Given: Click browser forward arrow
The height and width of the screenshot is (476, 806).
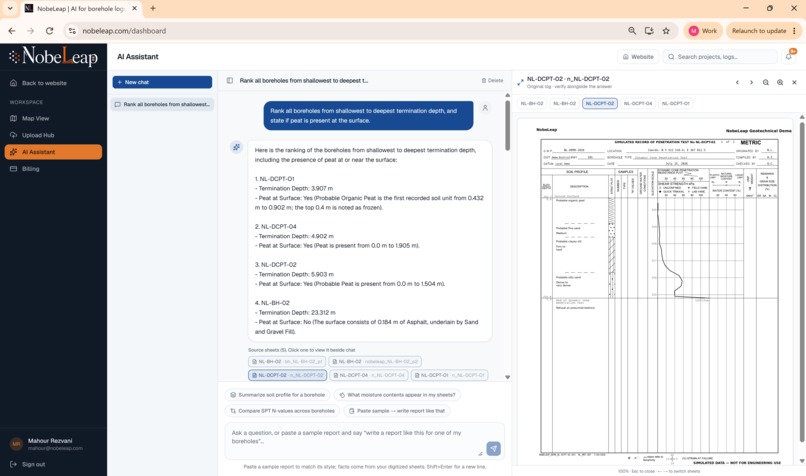Looking at the screenshot, I should (x=30, y=31).
